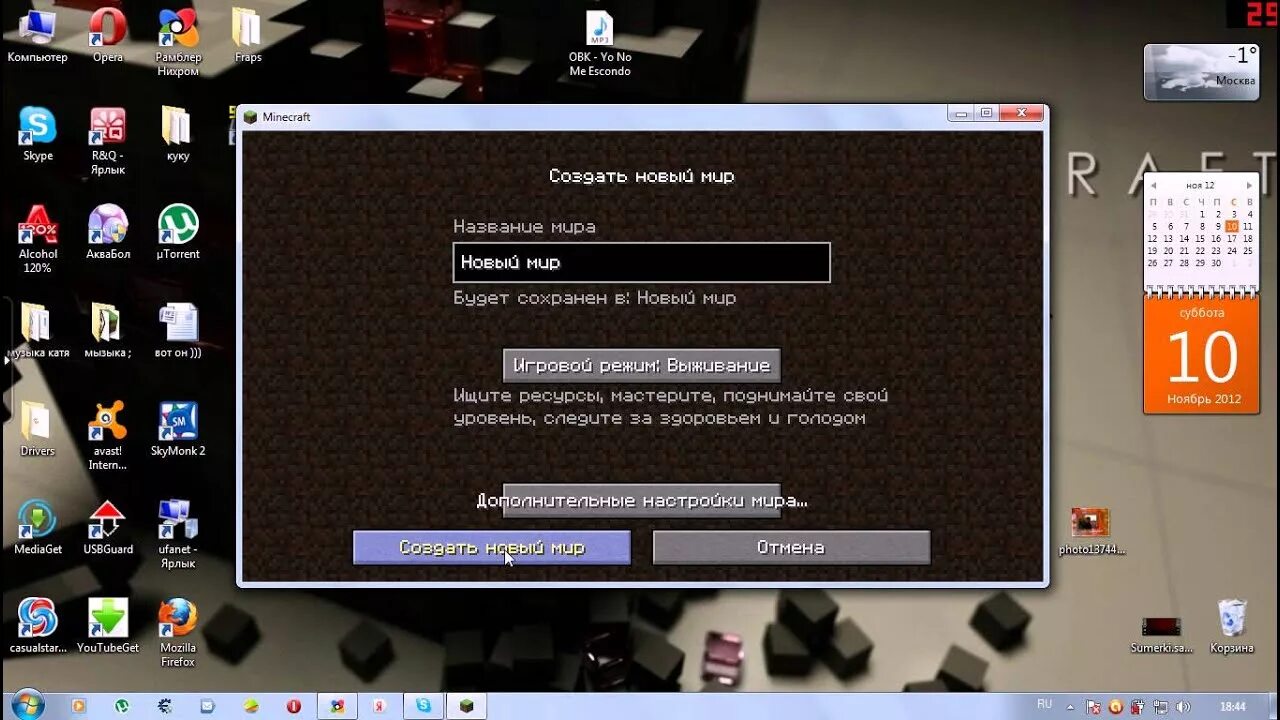Click the world name field 'Новый мир'

tap(641, 262)
